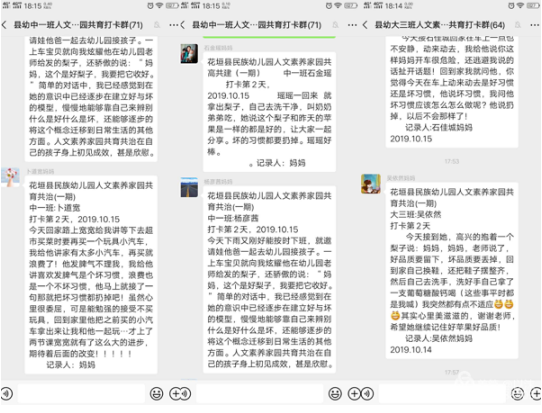Screen dimensions: 542x413
Task: Tap the voice input icon in the leftmost chat
Action: coord(7,393)
